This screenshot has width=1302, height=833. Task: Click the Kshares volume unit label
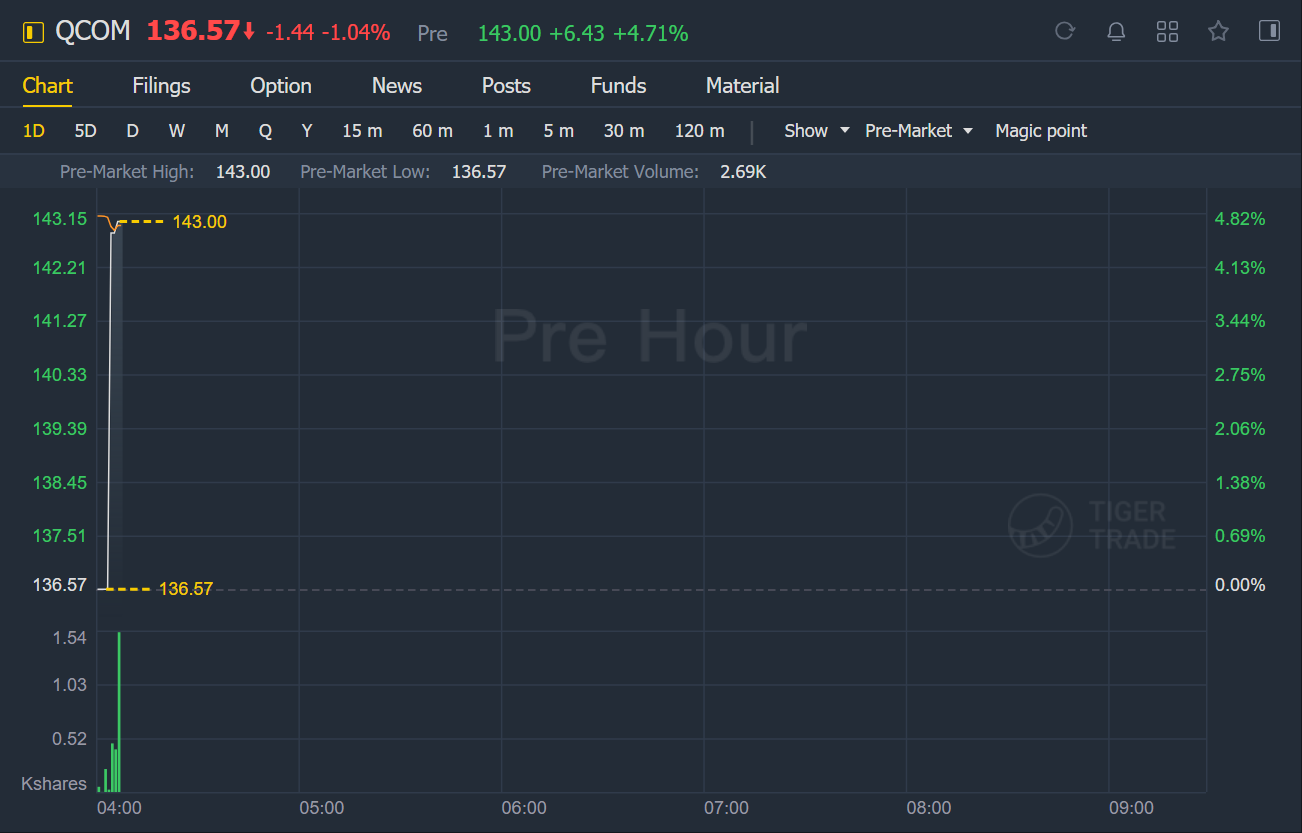(x=54, y=784)
